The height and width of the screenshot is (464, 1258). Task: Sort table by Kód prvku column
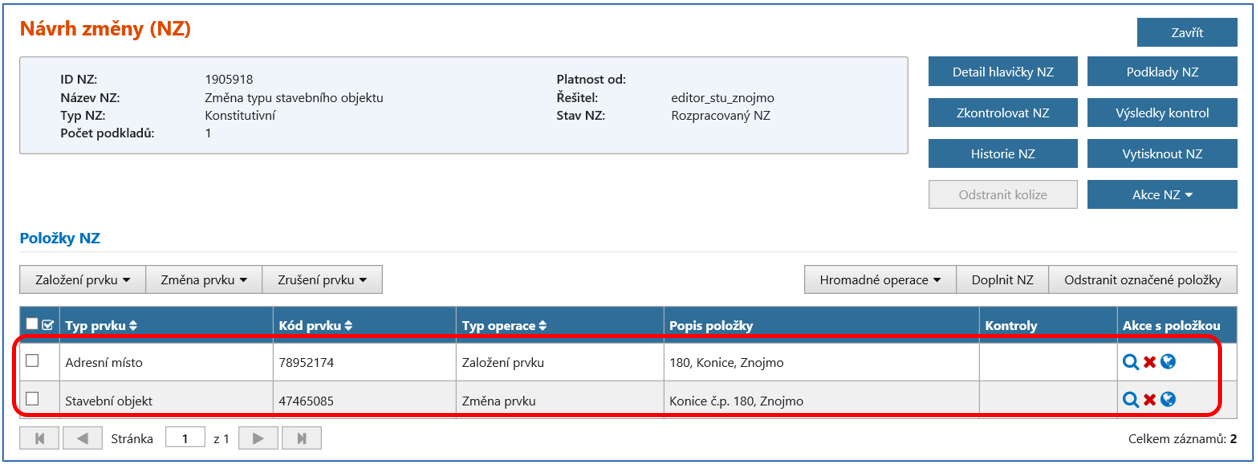click(x=314, y=325)
